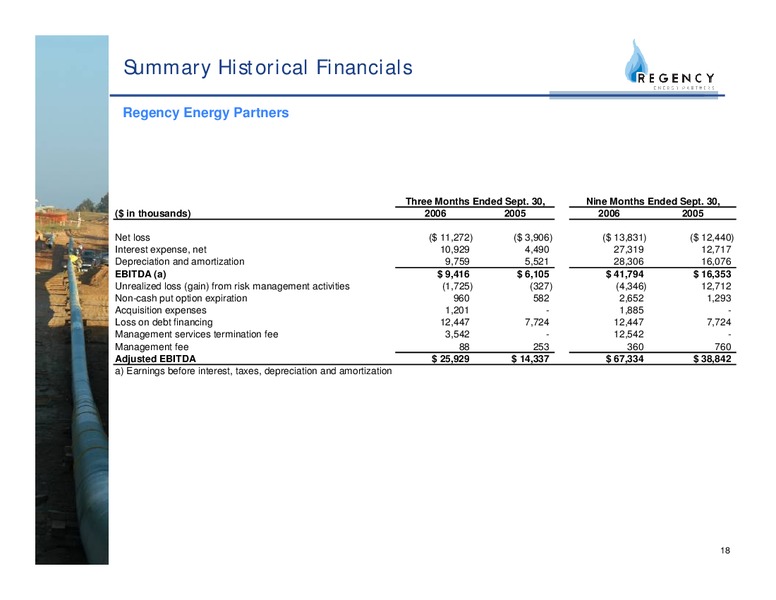This screenshot has width=776, height=600.
Task: Select Adjusted EBITDA value $ 67,334
Action: click(625, 359)
